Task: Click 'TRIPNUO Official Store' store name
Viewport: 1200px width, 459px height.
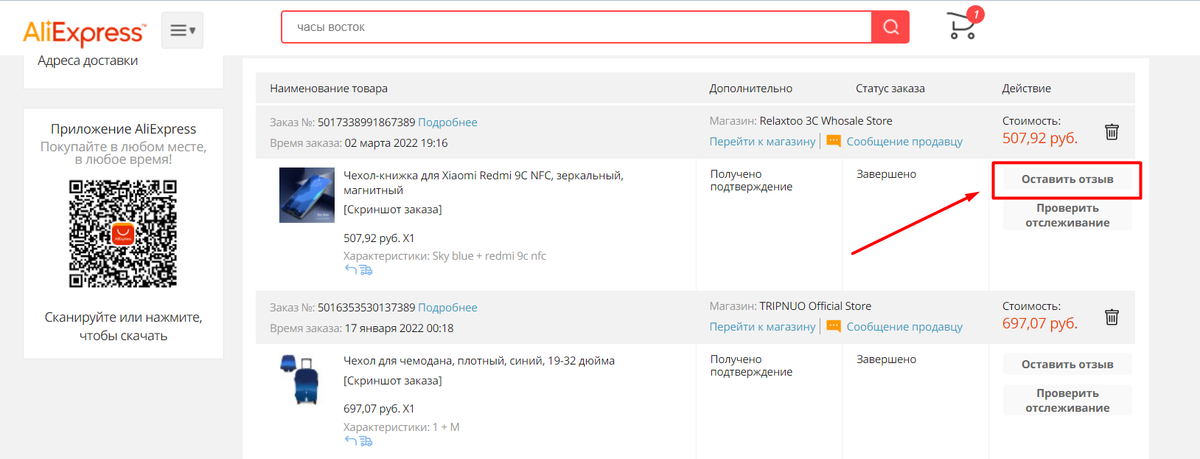Action: 815,306
